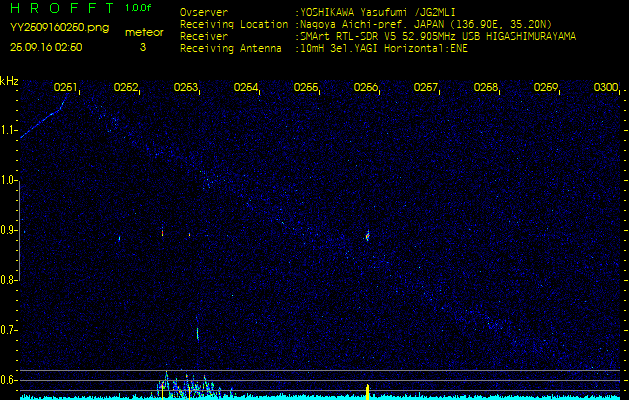The image size is (629, 400).
Task: Click time marker 0258
Action: tap(486, 87)
